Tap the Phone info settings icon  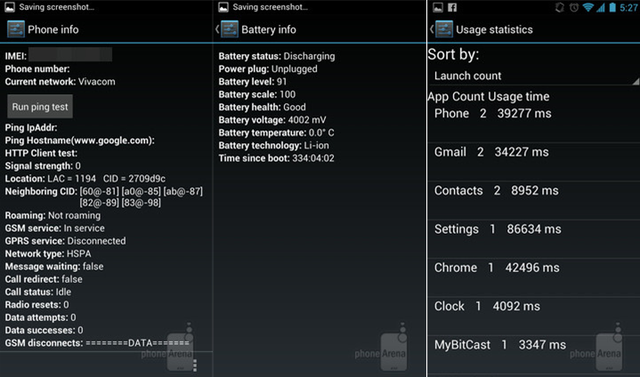(x=16, y=30)
